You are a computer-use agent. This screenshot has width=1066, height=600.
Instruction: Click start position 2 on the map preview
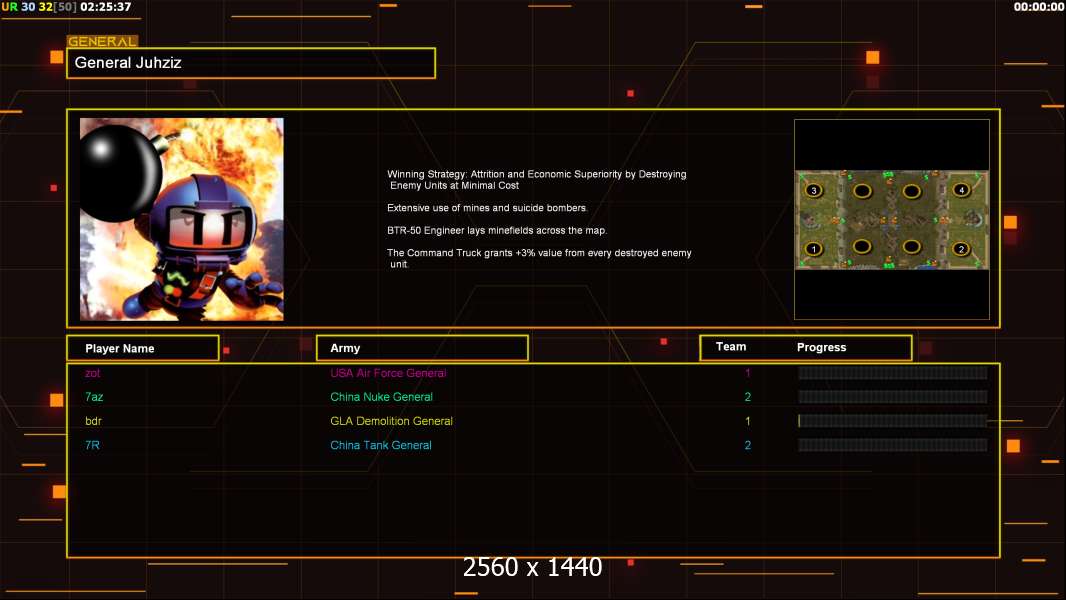coord(961,249)
